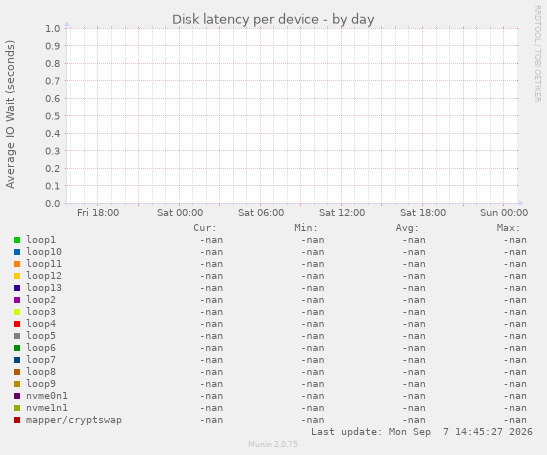Click the Munin 2.0.75 version text
The image size is (547, 455).
pos(273,444)
